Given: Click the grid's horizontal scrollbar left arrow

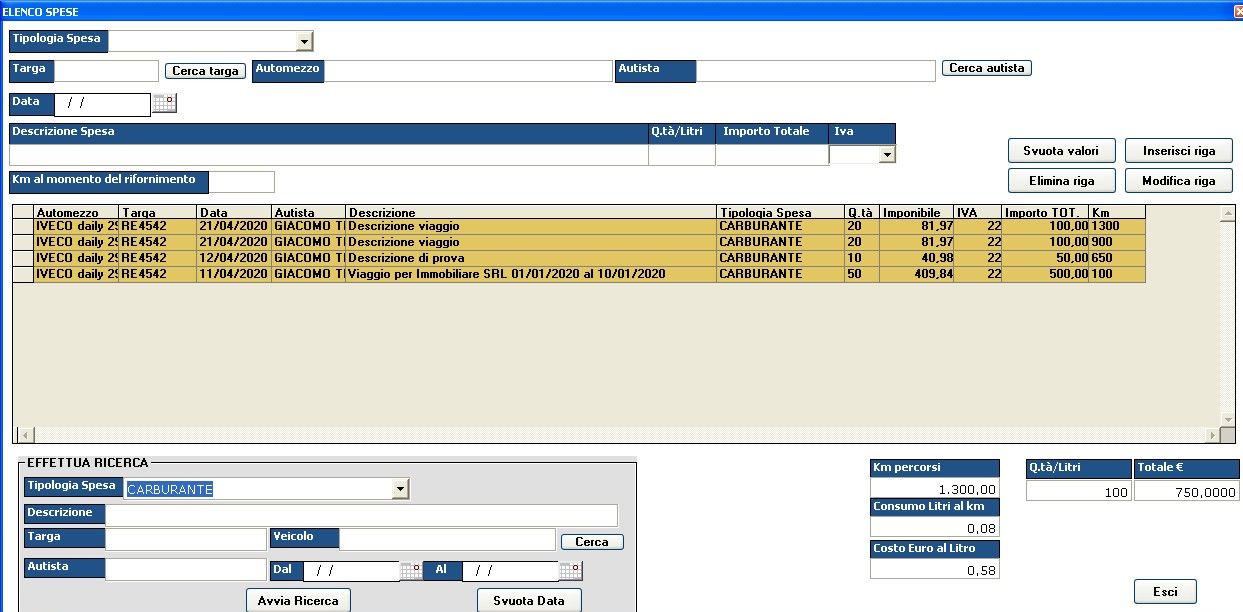Looking at the screenshot, I should [x=26, y=436].
